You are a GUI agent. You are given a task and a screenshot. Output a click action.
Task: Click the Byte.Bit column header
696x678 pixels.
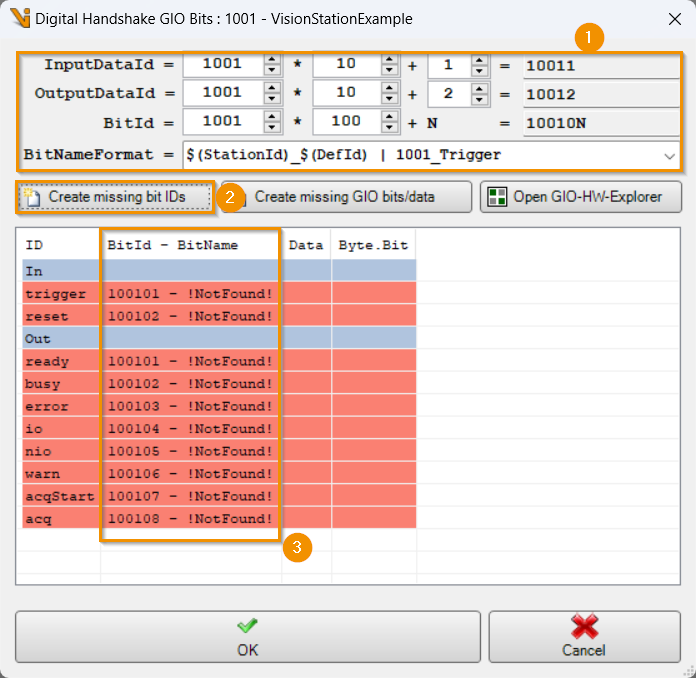pyautogui.click(x=373, y=245)
